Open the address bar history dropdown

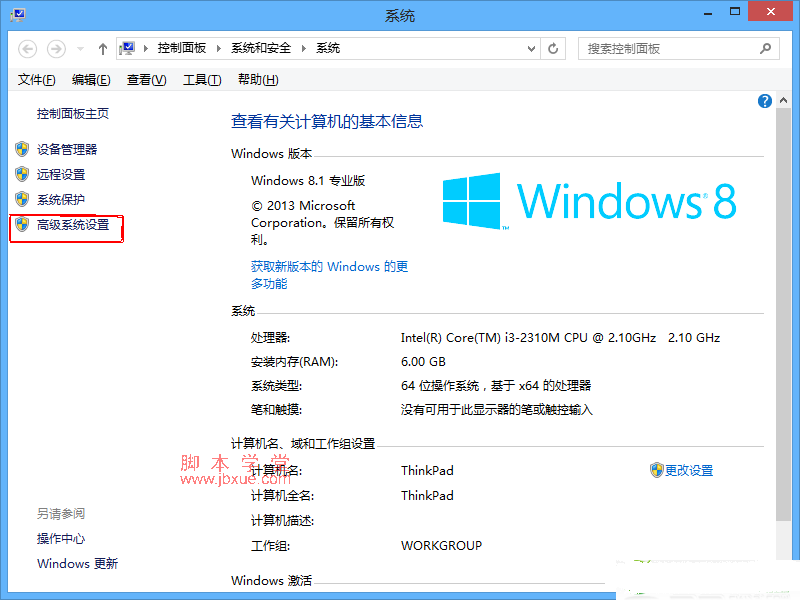(531, 49)
